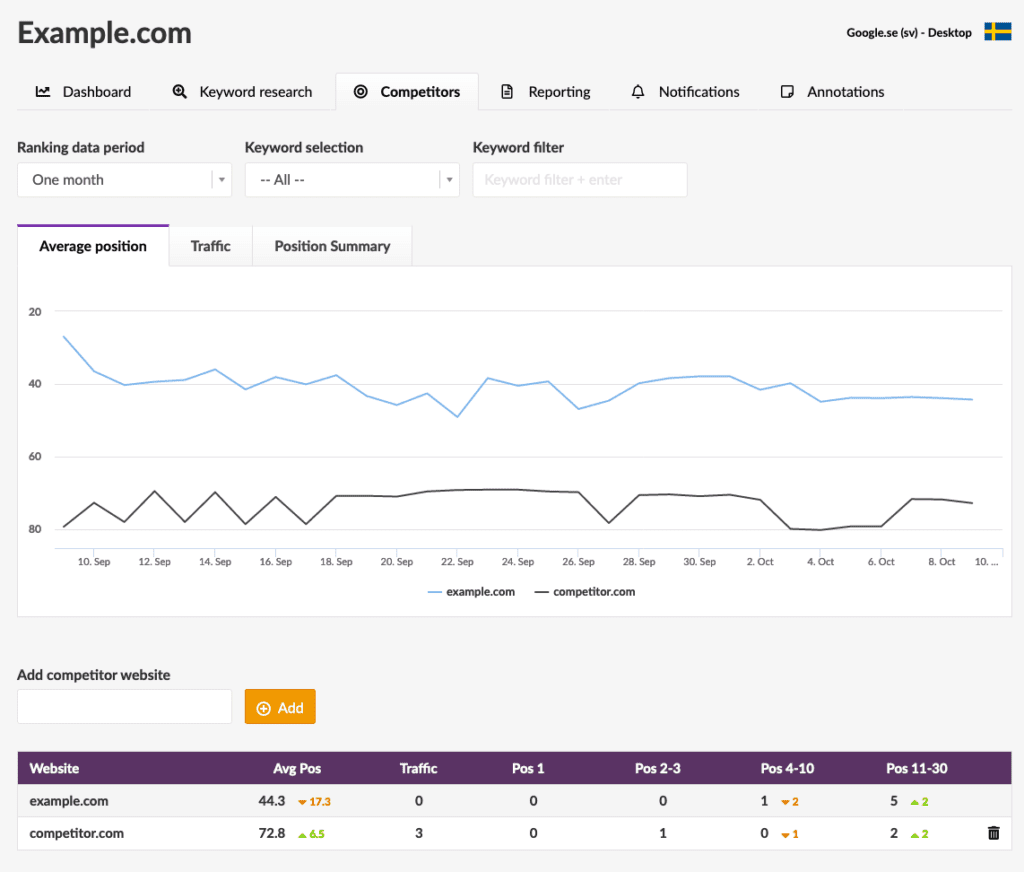Select the Average position tab

(93, 246)
